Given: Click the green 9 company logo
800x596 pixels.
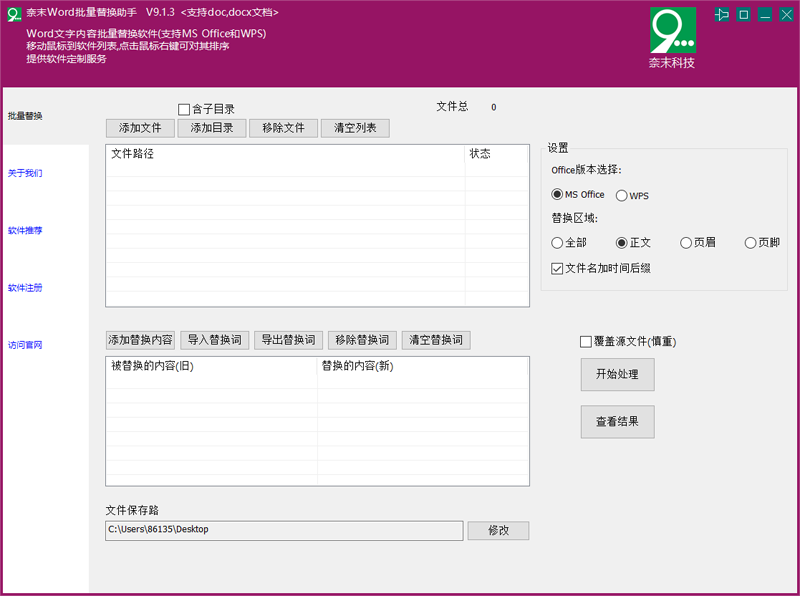Looking at the screenshot, I should (x=672, y=31).
